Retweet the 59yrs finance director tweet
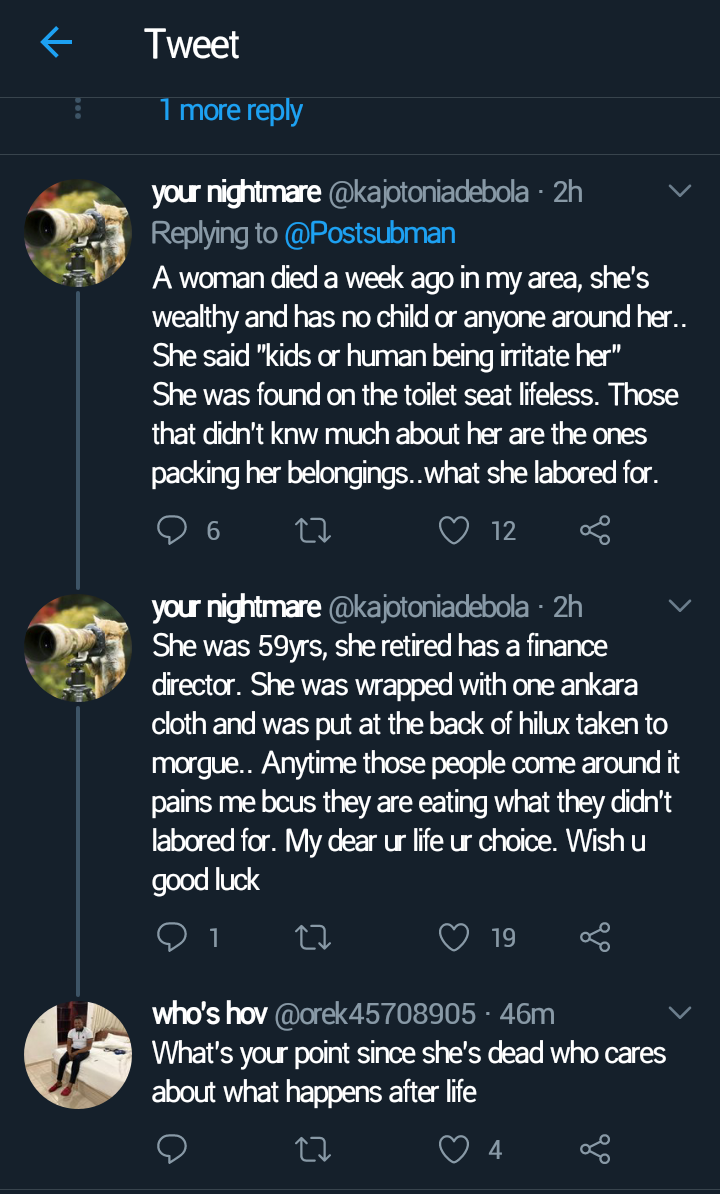Viewport: 720px width, 1194px height. click(314, 936)
